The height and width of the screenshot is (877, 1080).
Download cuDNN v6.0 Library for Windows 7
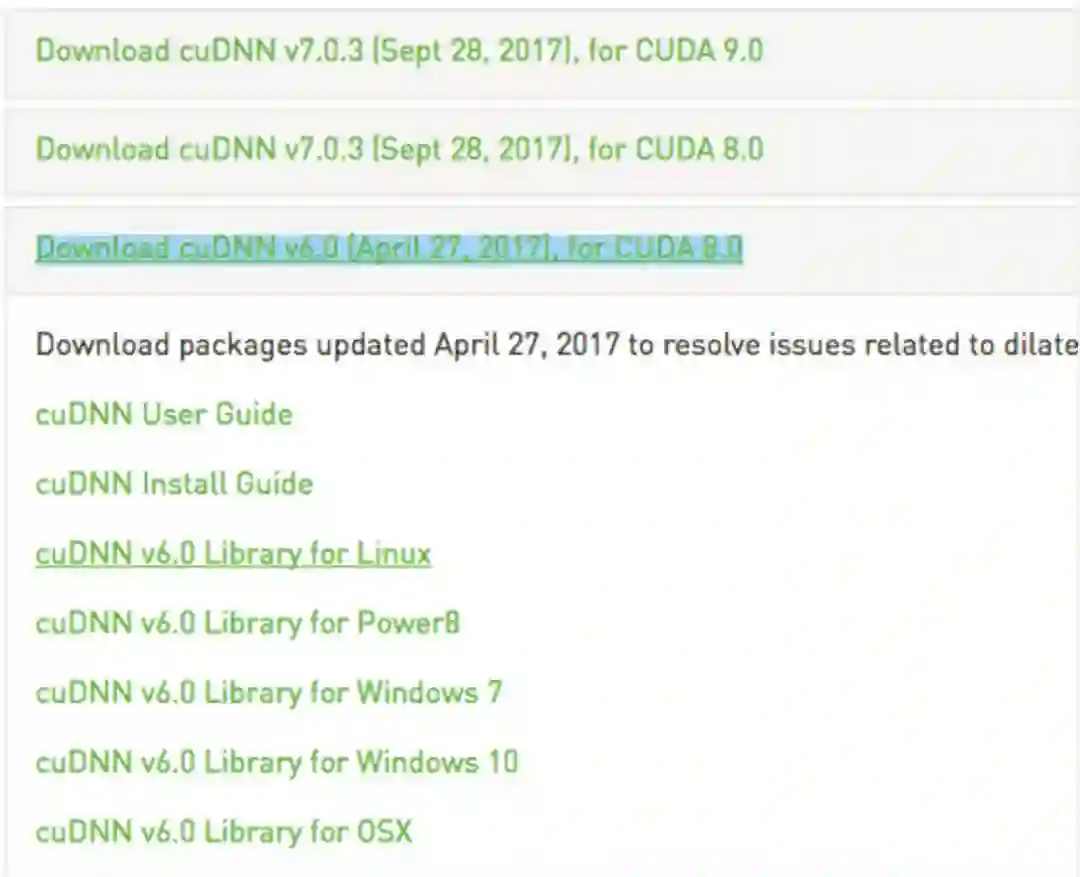[268, 692]
